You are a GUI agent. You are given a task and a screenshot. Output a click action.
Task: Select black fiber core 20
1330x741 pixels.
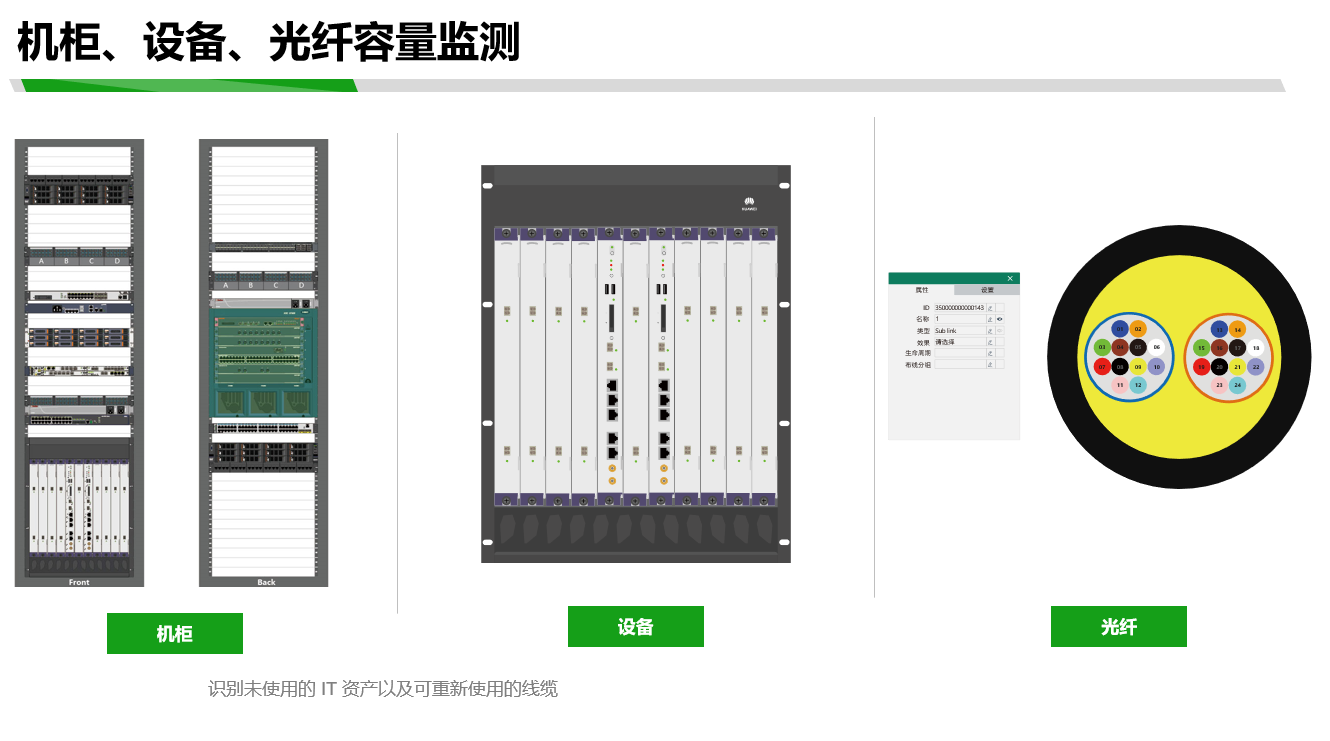tap(1219, 366)
